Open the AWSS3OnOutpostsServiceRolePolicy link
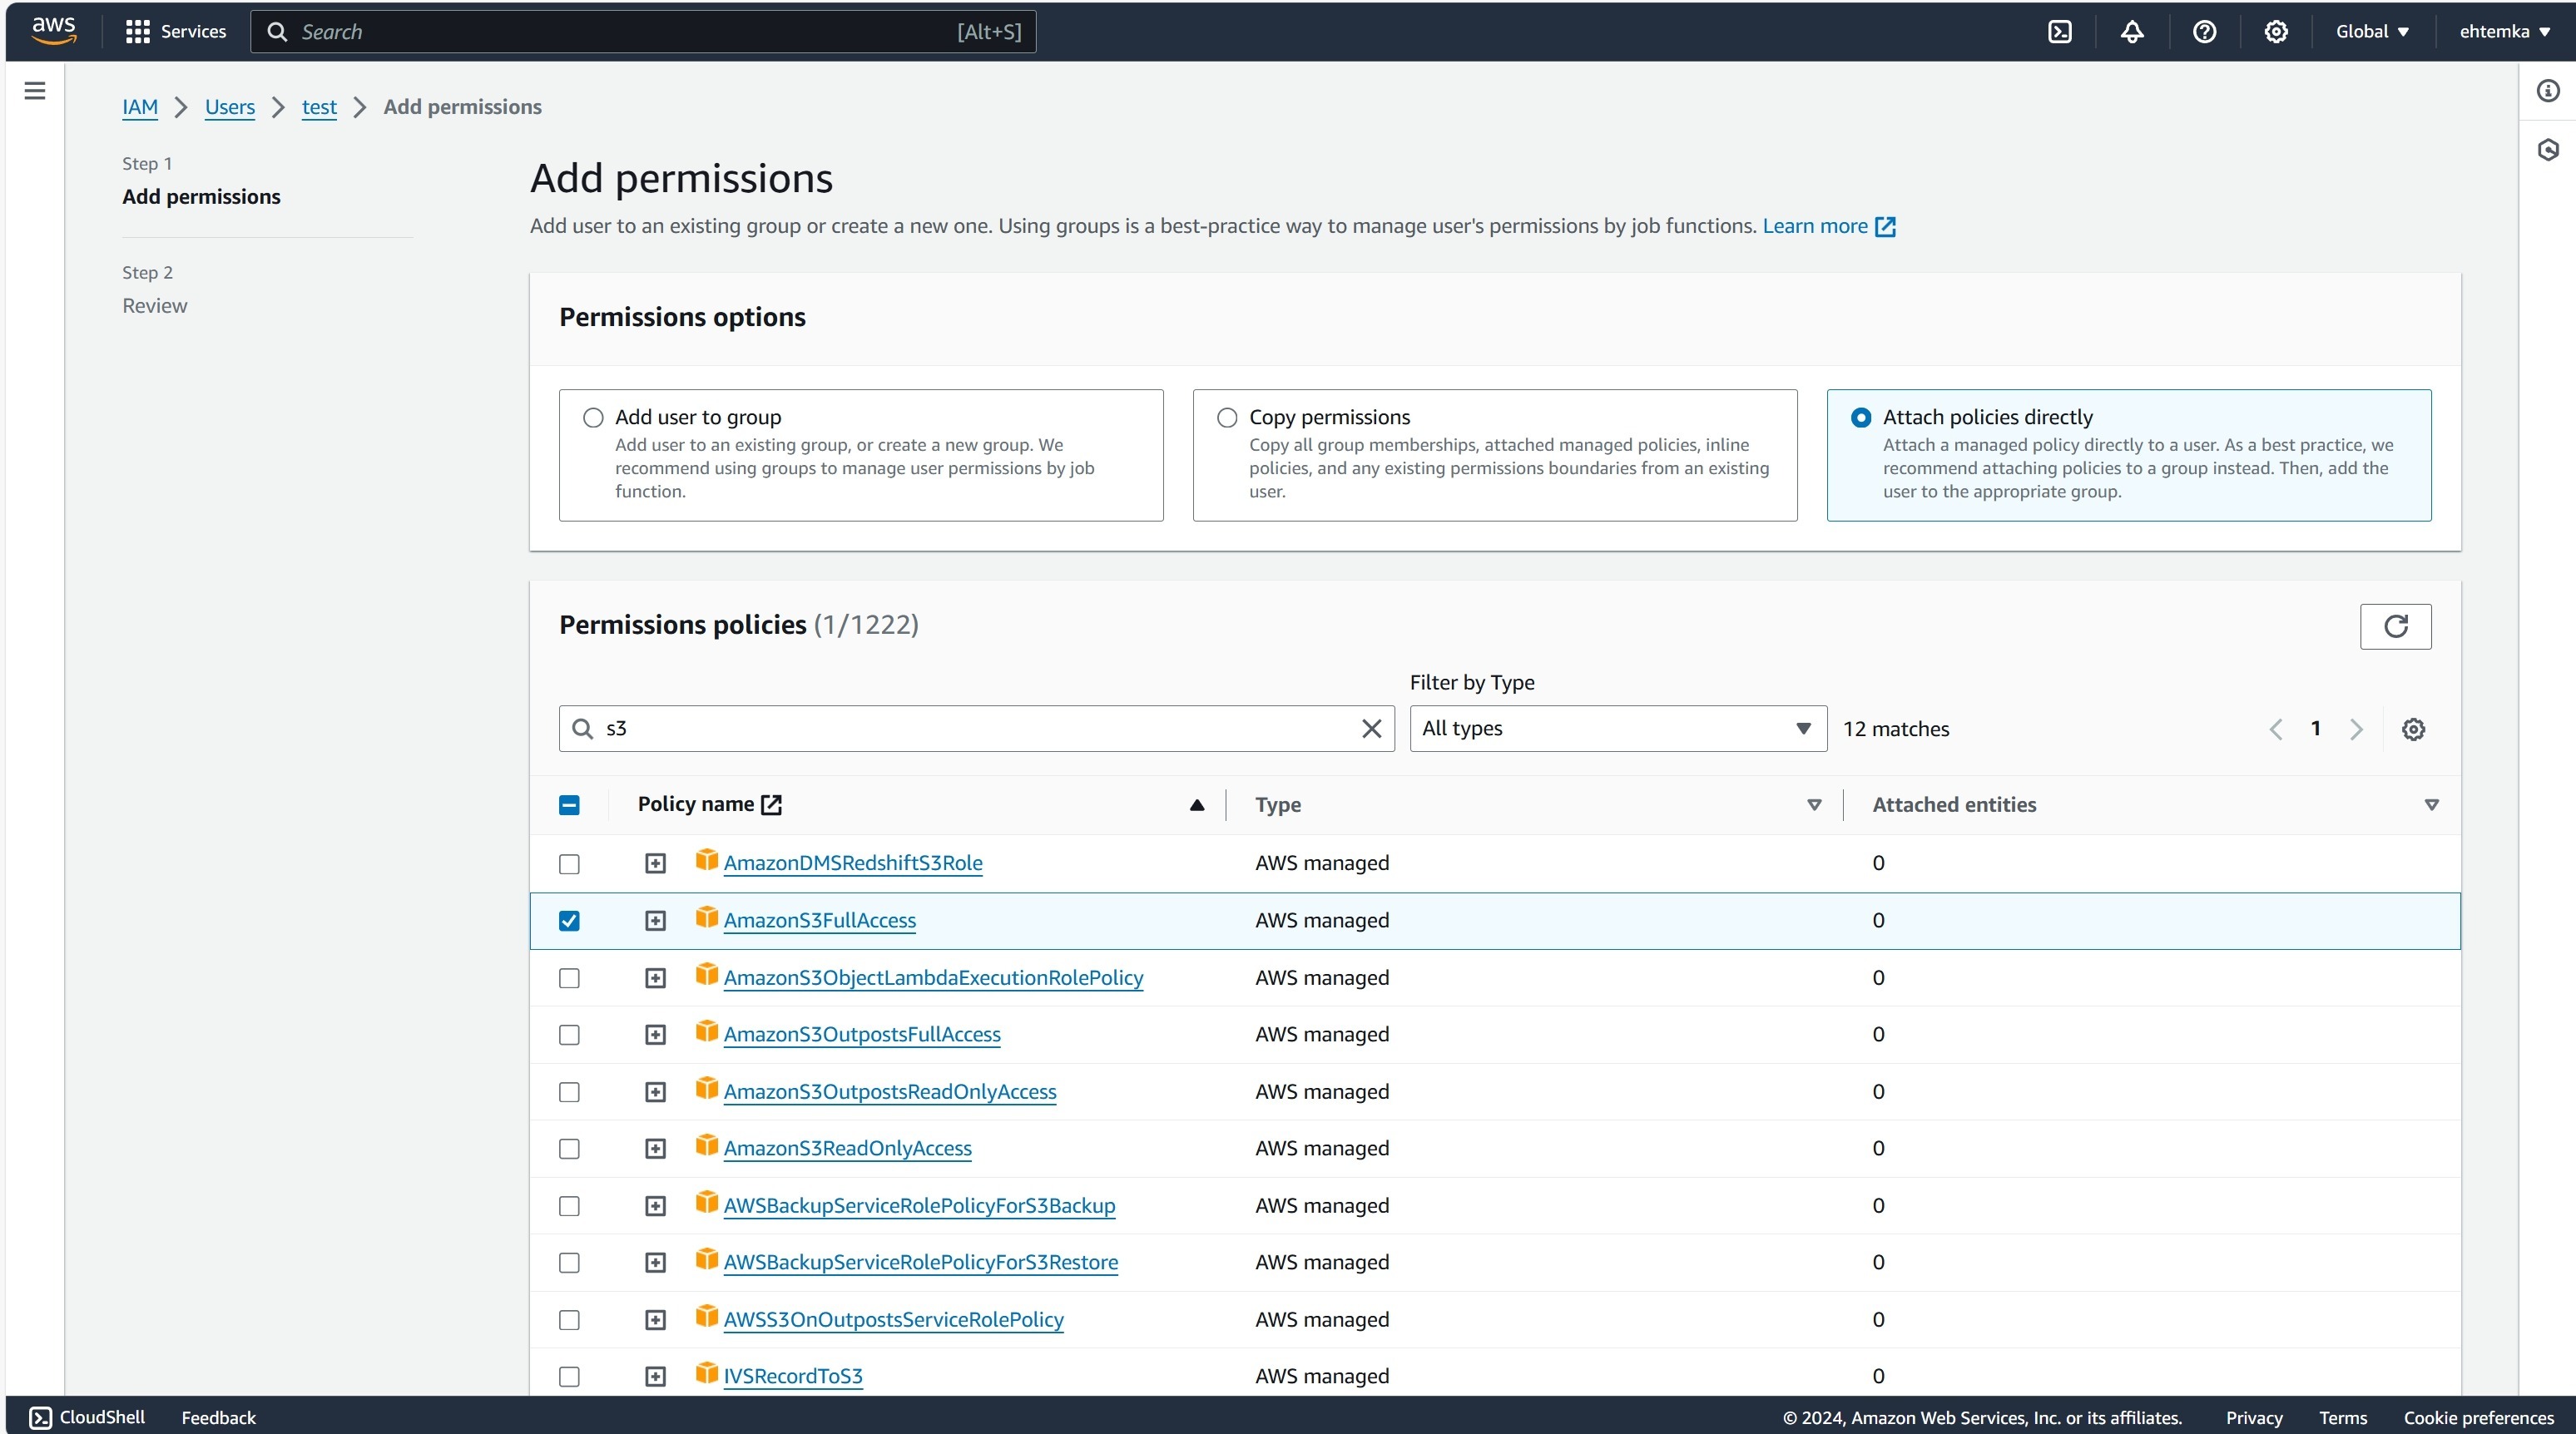Image resolution: width=2576 pixels, height=1434 pixels. click(x=893, y=1320)
